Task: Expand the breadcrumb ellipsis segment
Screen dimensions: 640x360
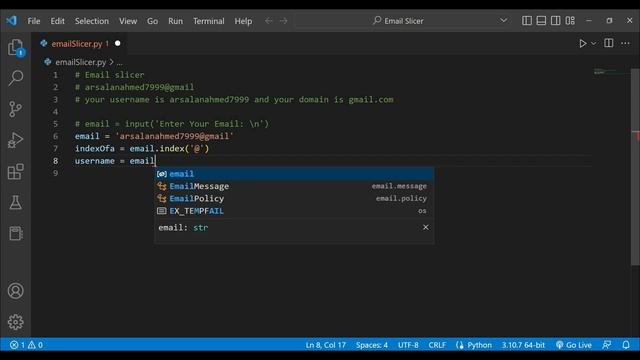Action: [120, 62]
